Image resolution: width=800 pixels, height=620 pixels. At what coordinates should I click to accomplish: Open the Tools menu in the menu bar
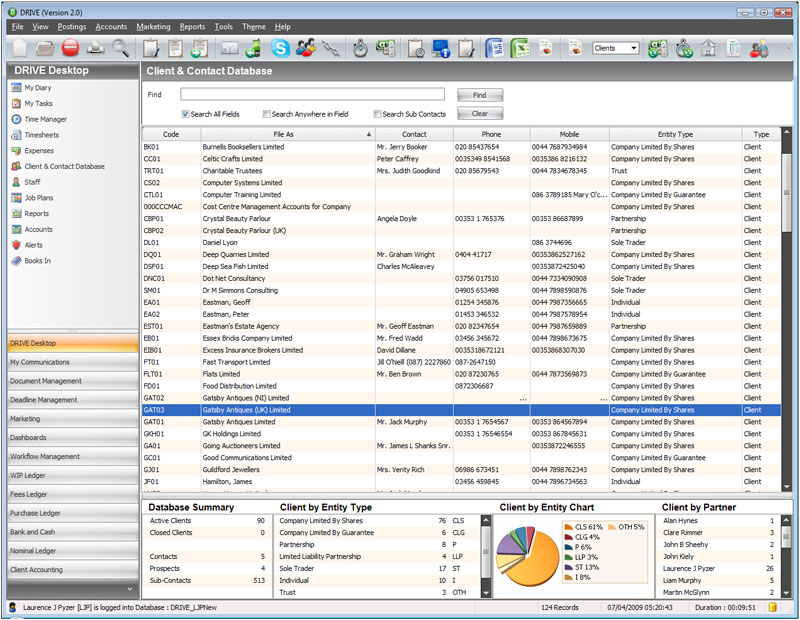[223, 27]
